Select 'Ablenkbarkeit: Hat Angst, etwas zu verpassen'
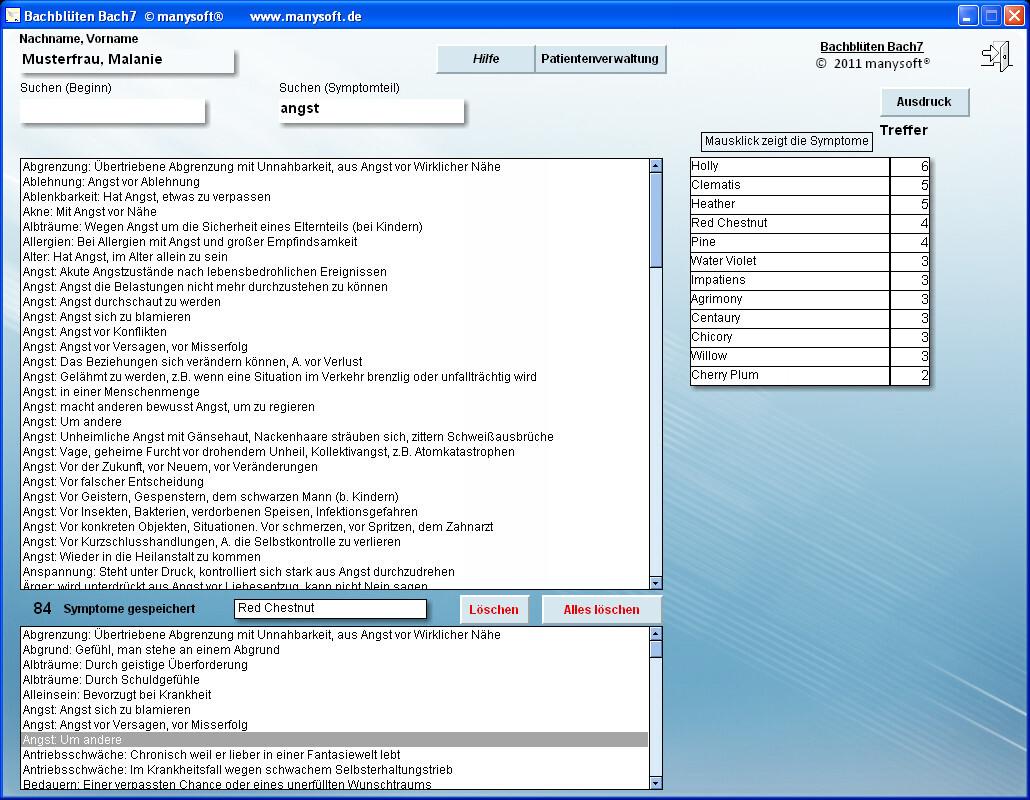 (335, 197)
